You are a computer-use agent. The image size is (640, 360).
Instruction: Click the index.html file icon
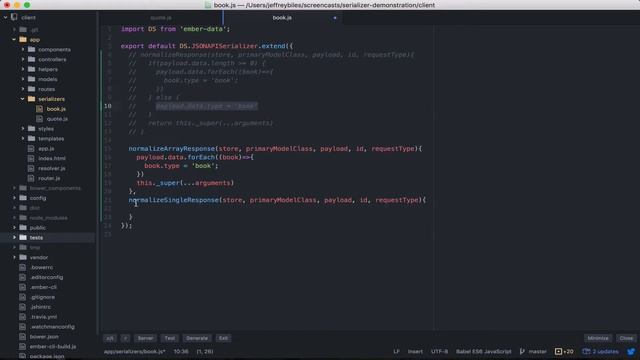point(31,158)
